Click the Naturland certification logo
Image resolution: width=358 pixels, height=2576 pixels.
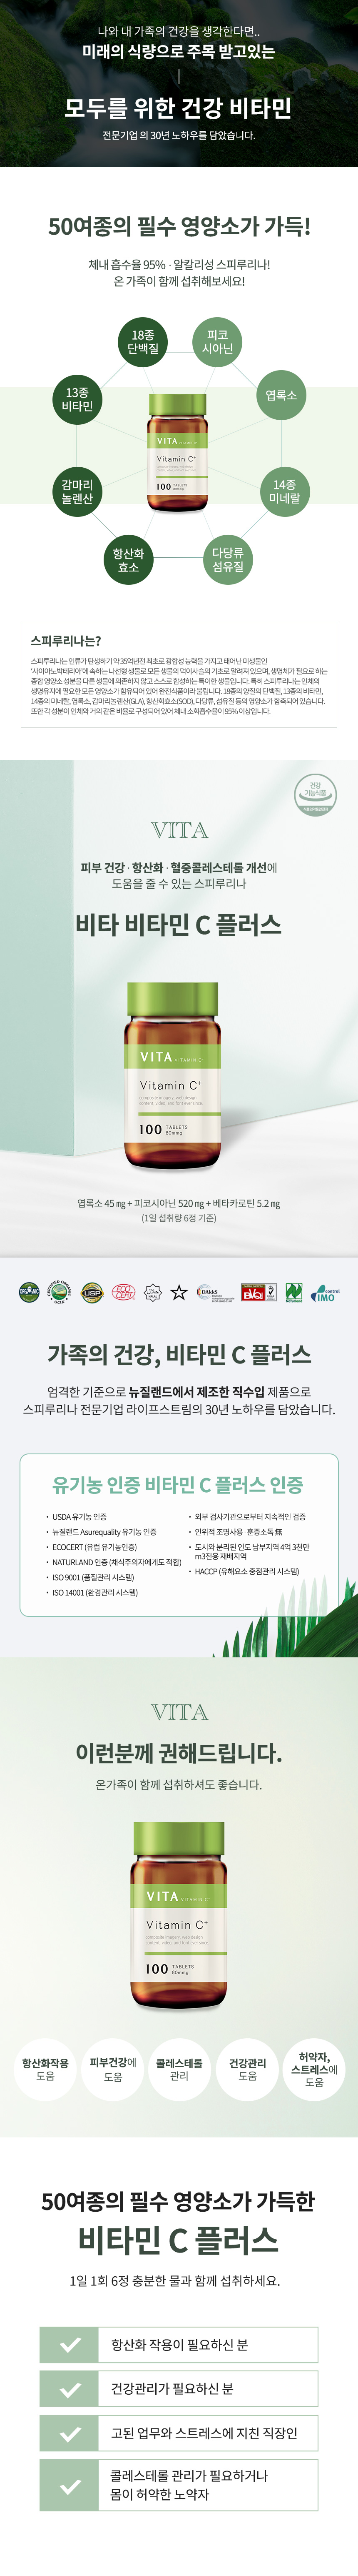click(x=294, y=1292)
